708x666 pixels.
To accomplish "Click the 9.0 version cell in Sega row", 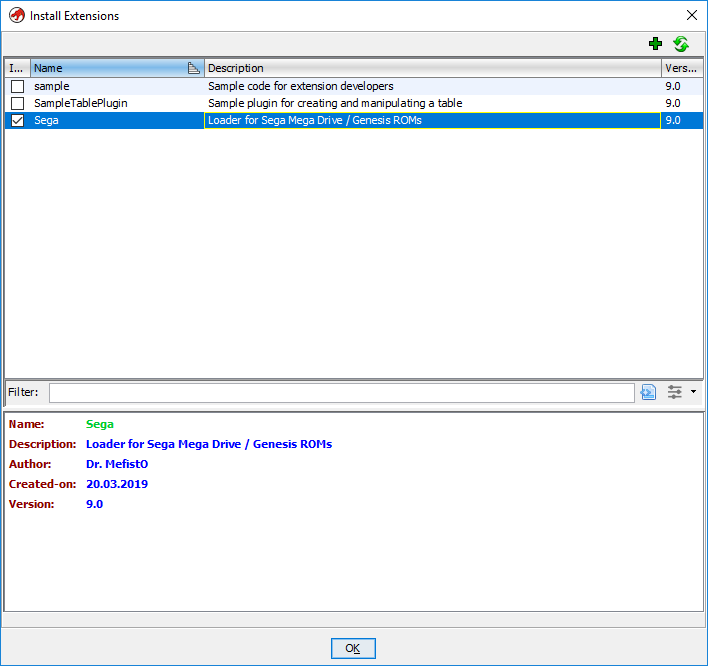I will tap(682, 121).
